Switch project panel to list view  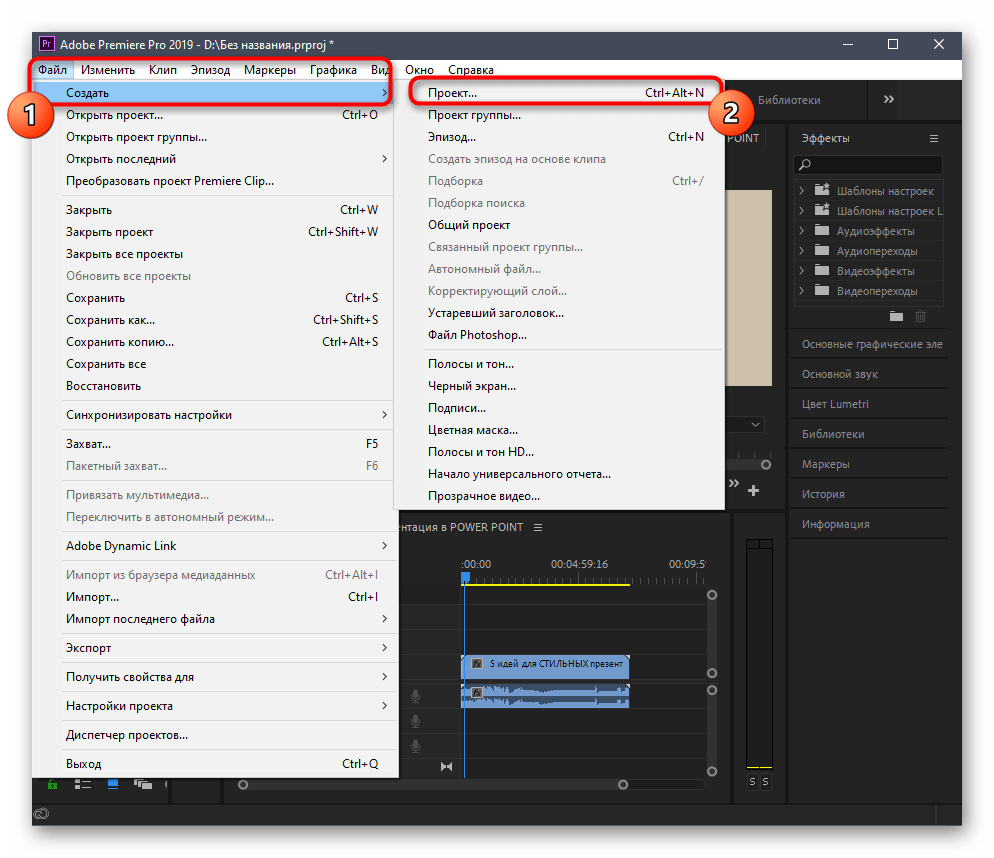coord(82,785)
